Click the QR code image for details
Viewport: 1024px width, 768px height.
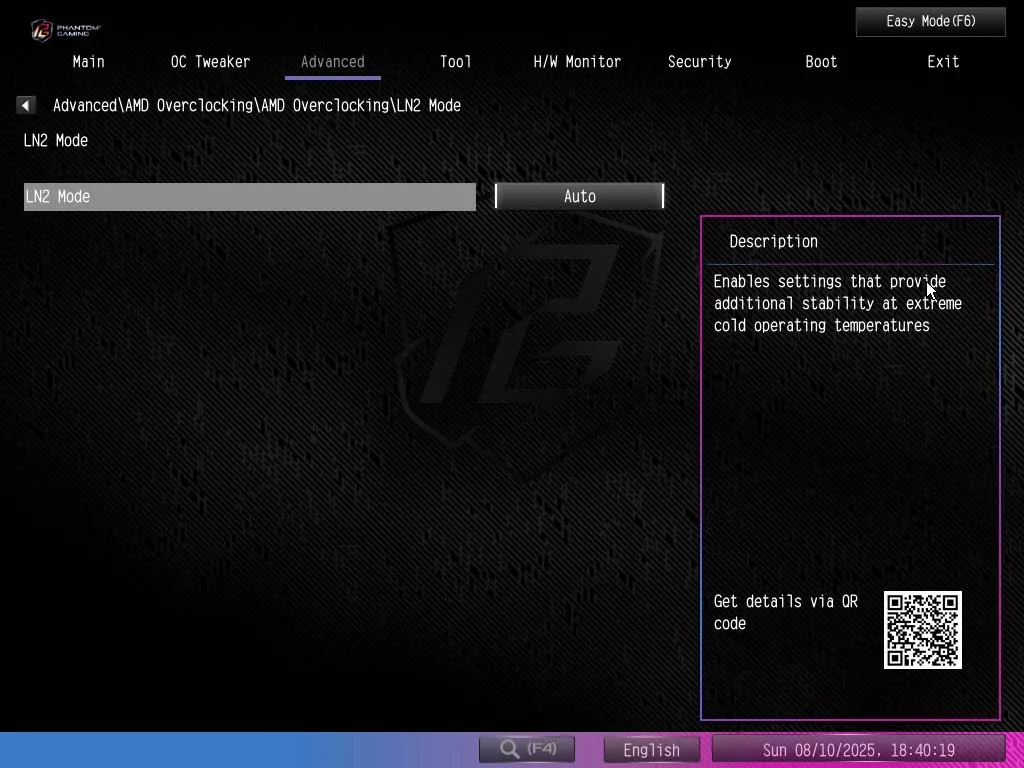coord(922,630)
